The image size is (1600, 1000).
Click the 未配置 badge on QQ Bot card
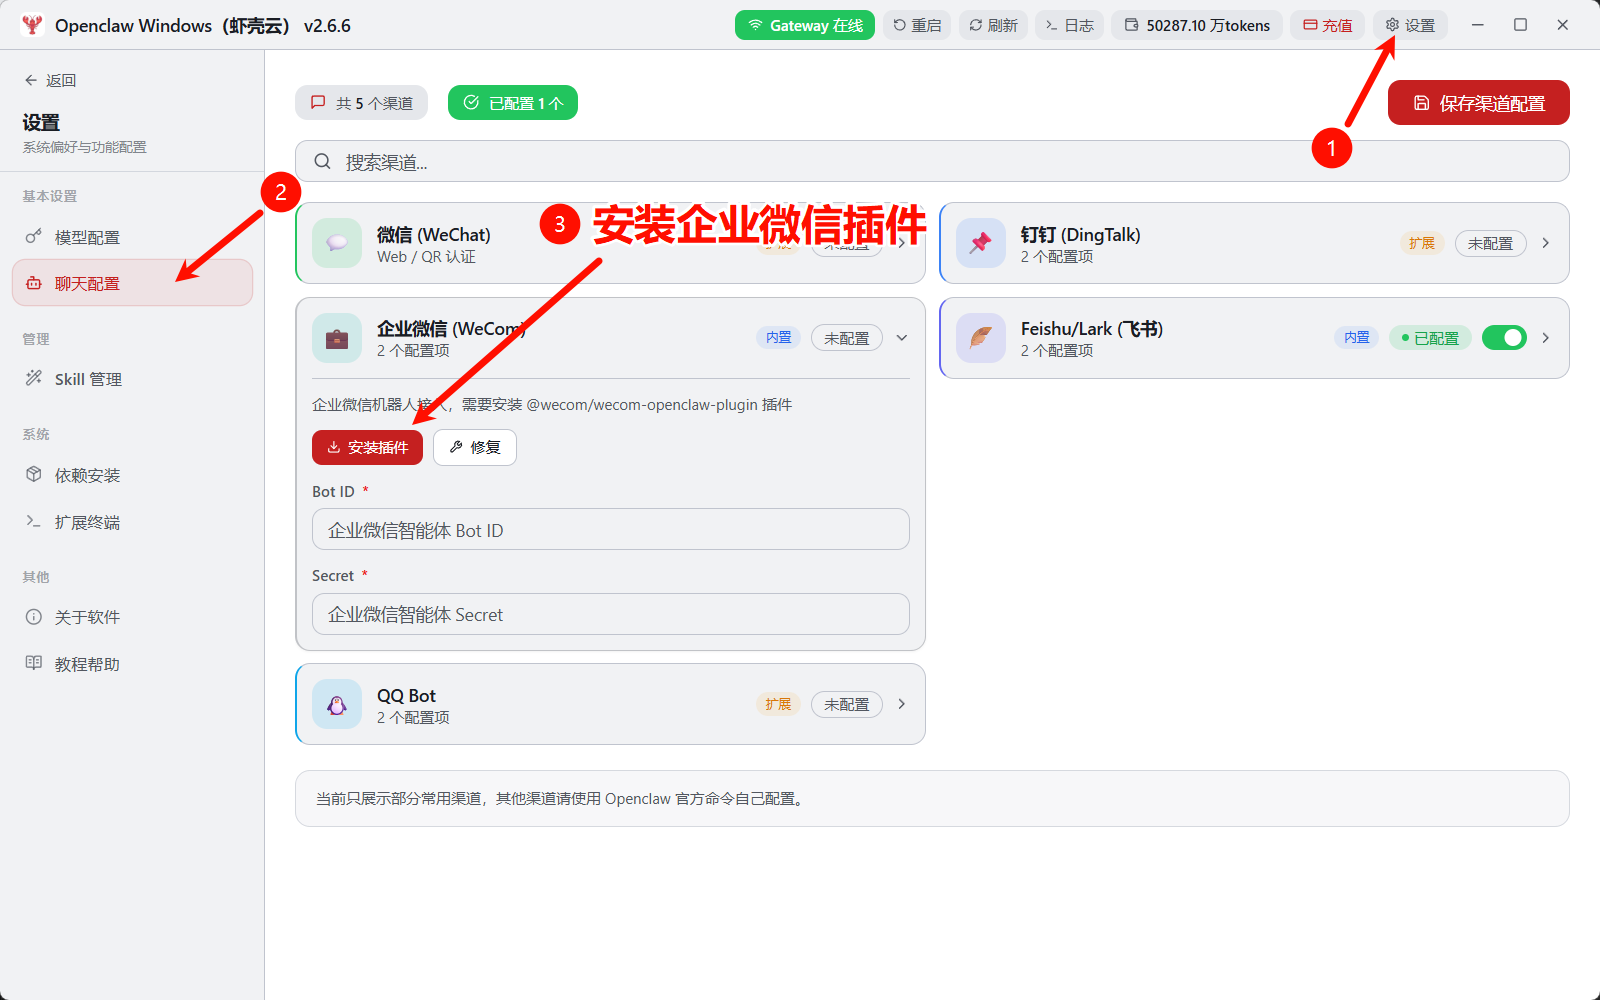846,704
